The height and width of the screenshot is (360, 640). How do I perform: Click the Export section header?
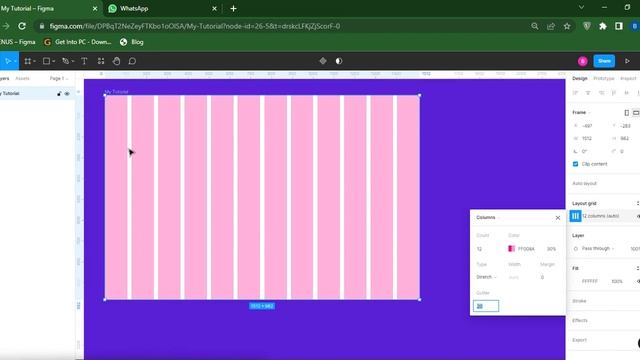coord(579,340)
